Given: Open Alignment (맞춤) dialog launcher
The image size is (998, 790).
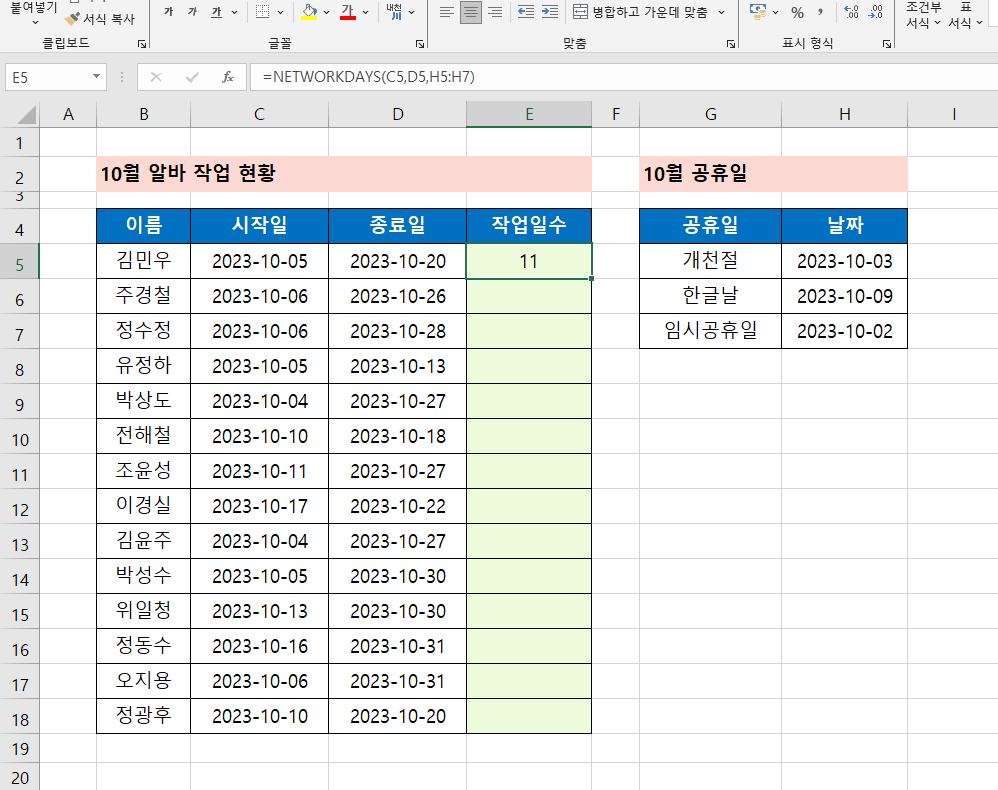Looking at the screenshot, I should (x=731, y=44).
